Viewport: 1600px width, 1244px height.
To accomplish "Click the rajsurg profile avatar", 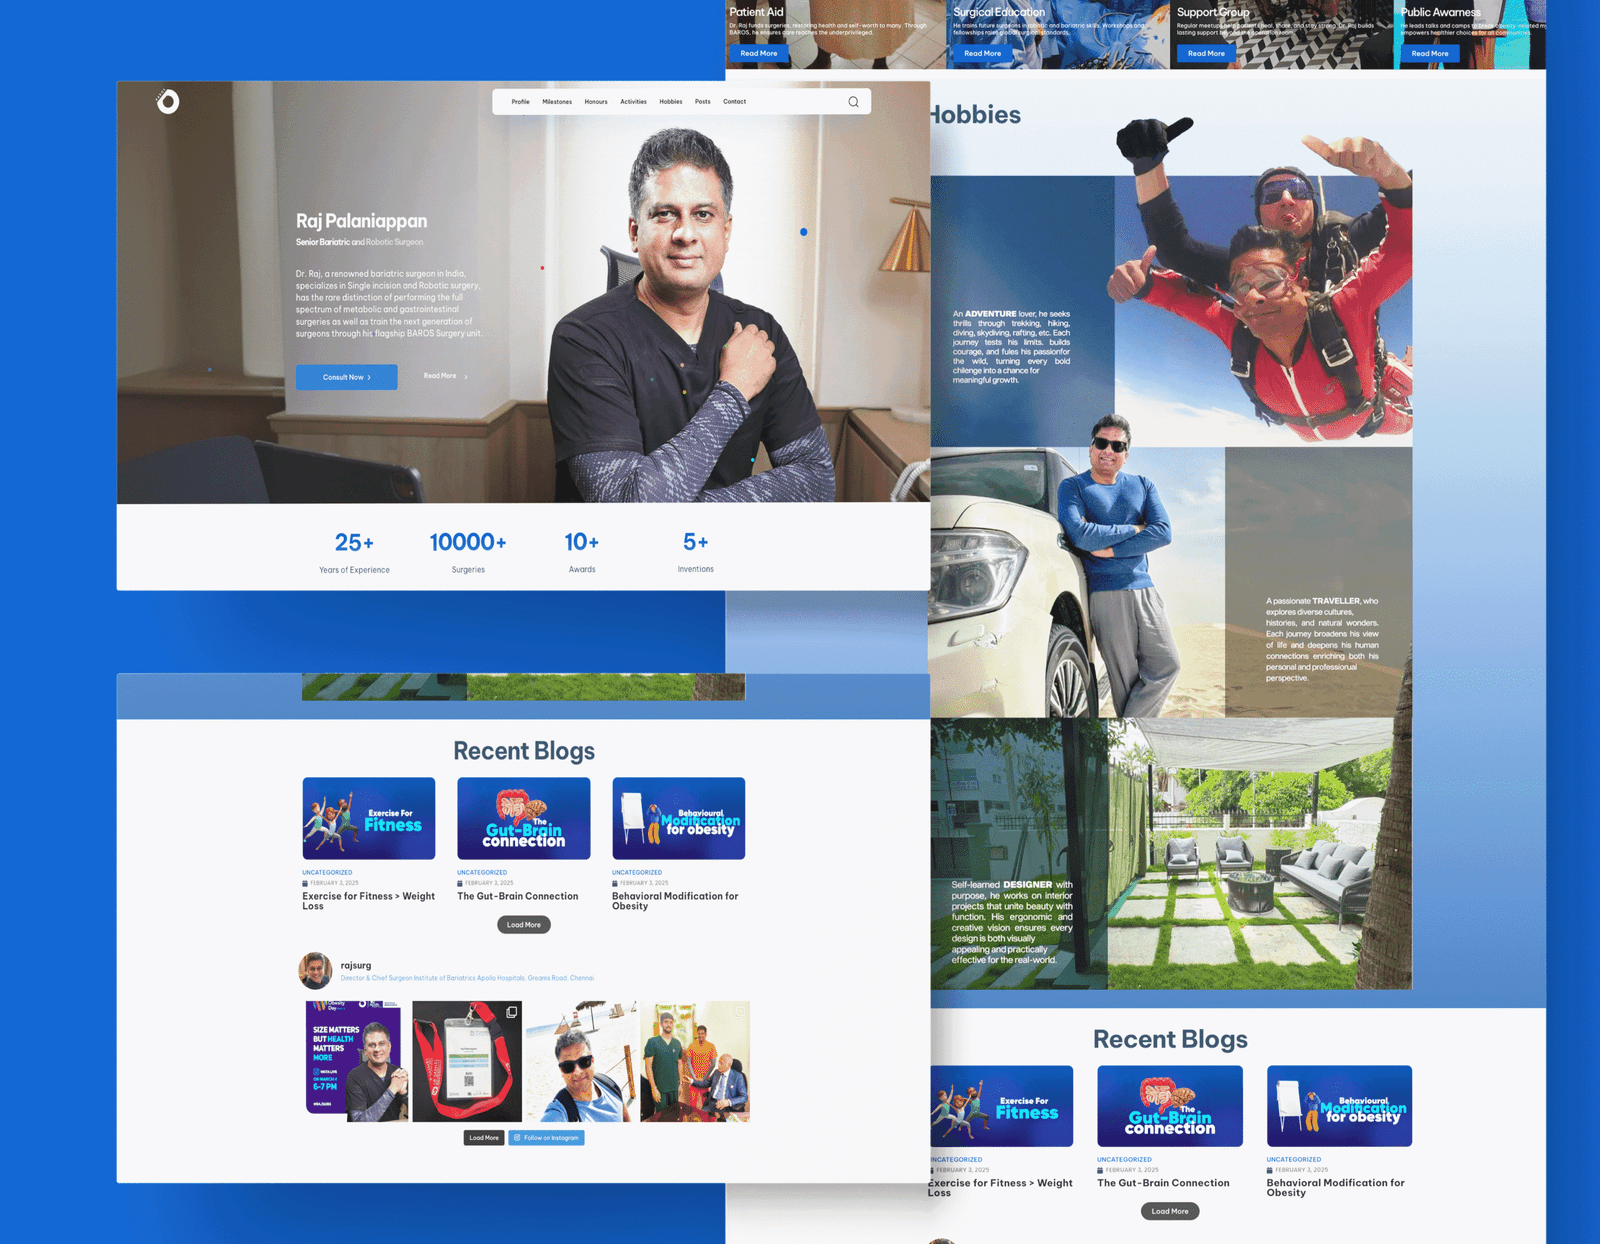I will (316, 970).
